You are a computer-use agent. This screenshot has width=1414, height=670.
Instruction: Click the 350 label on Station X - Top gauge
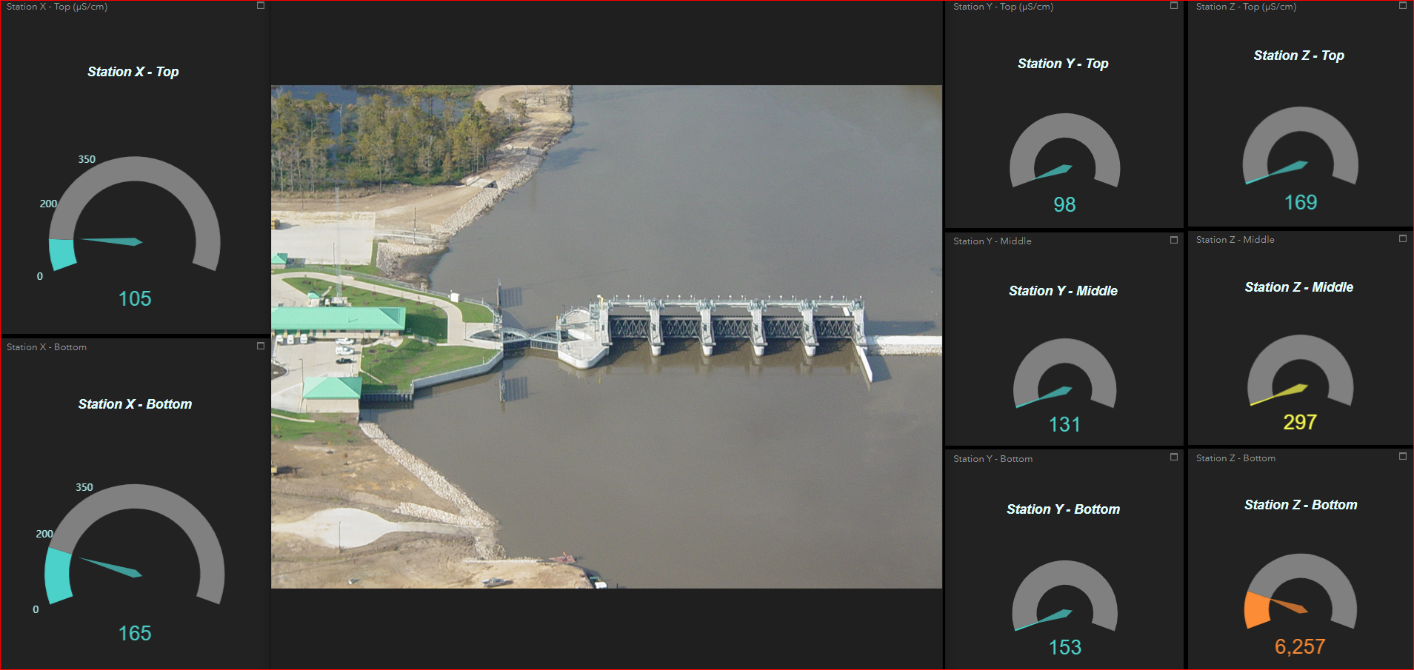point(86,159)
